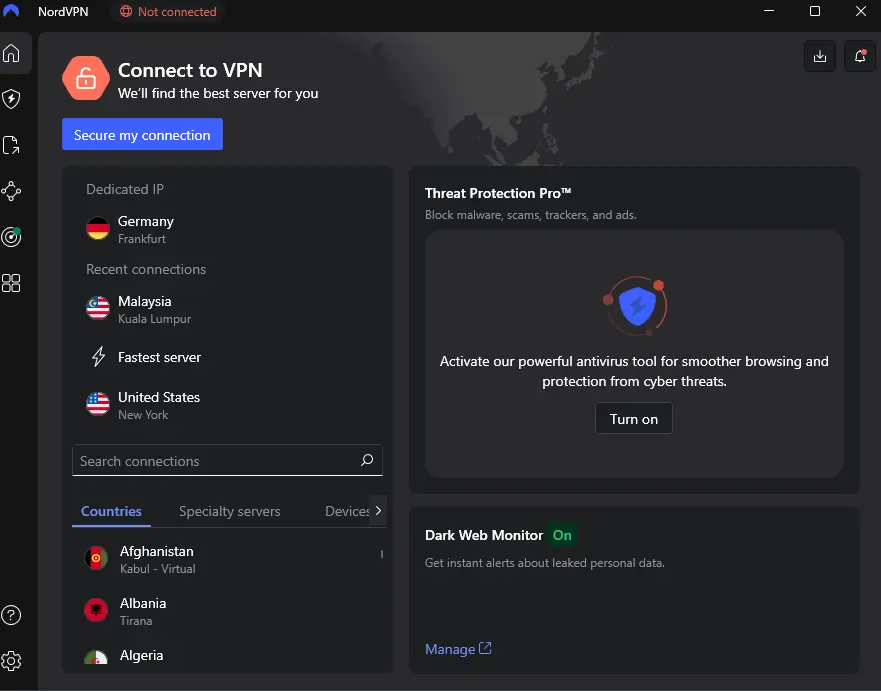Open the notifications bell icon
This screenshot has width=881, height=691.
click(x=860, y=56)
